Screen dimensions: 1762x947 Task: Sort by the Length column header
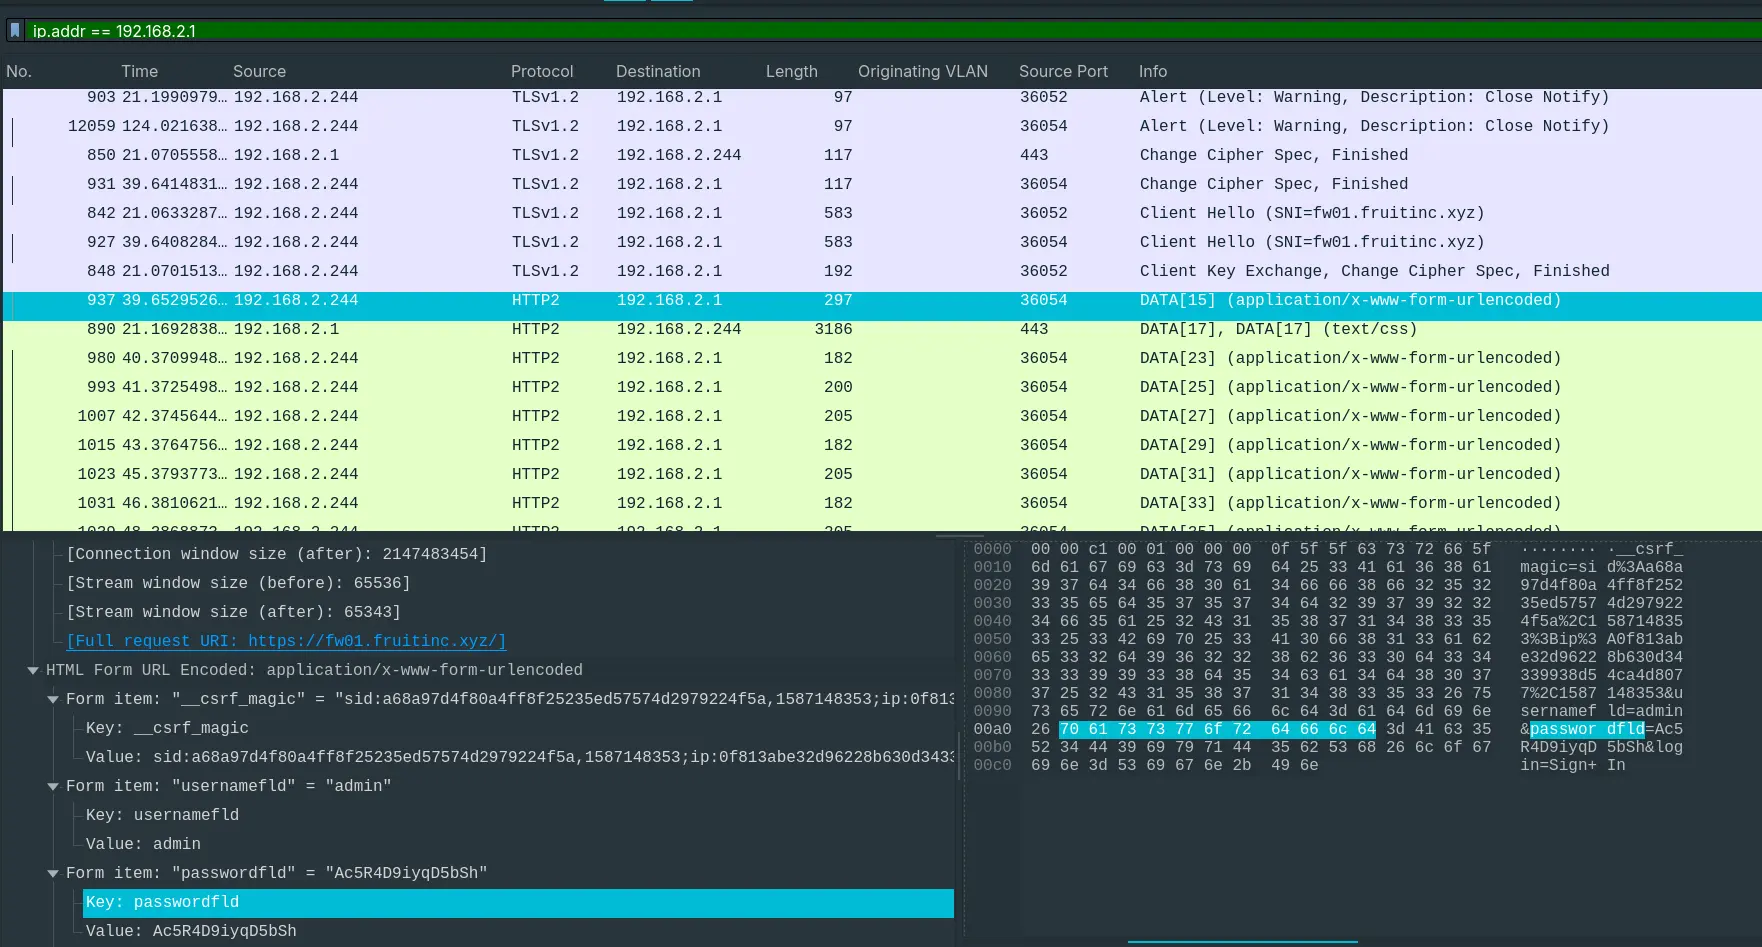791,71
